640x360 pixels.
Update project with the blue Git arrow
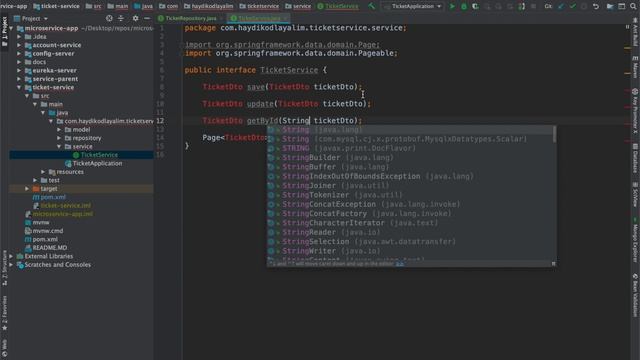coord(561,6)
